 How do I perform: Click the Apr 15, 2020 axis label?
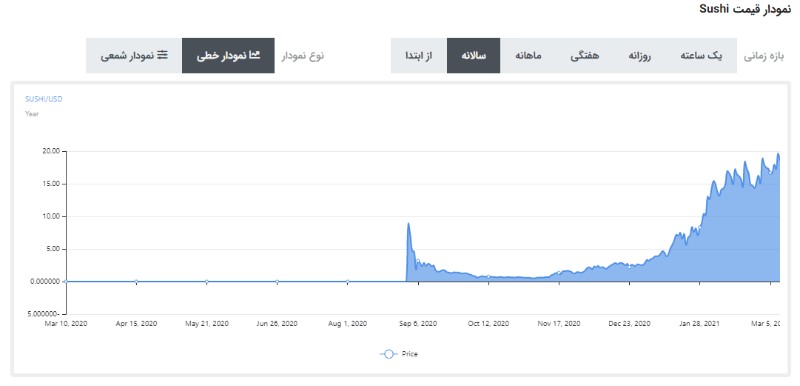[x=136, y=324]
